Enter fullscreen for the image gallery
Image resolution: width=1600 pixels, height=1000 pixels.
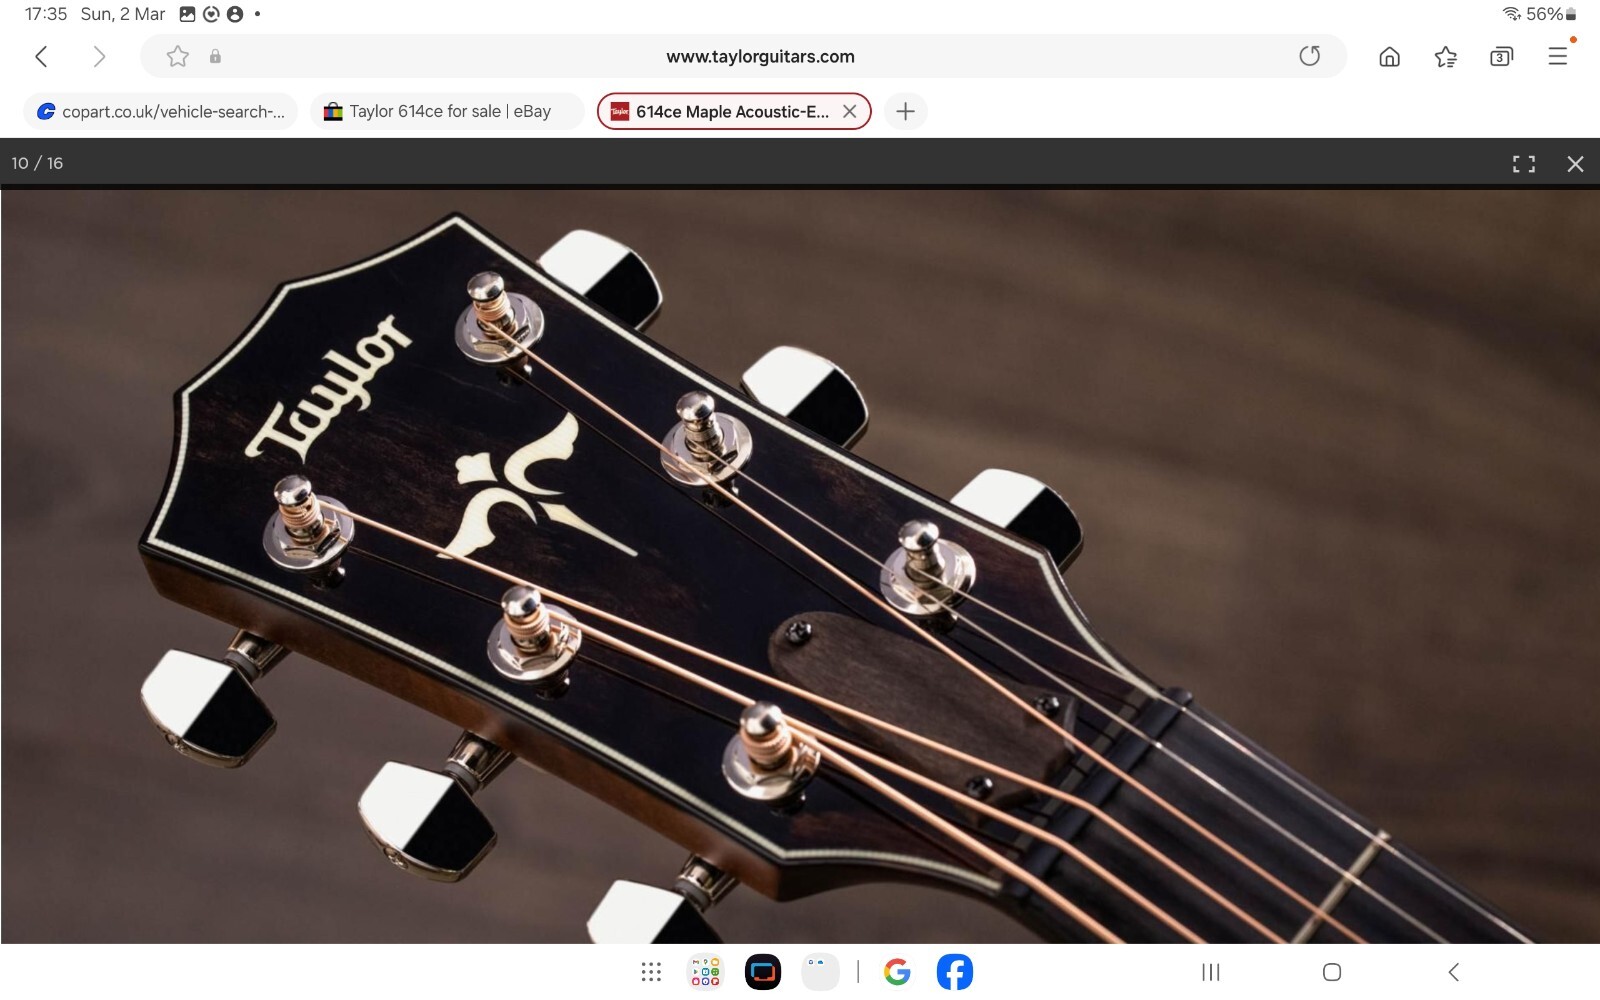click(1523, 164)
